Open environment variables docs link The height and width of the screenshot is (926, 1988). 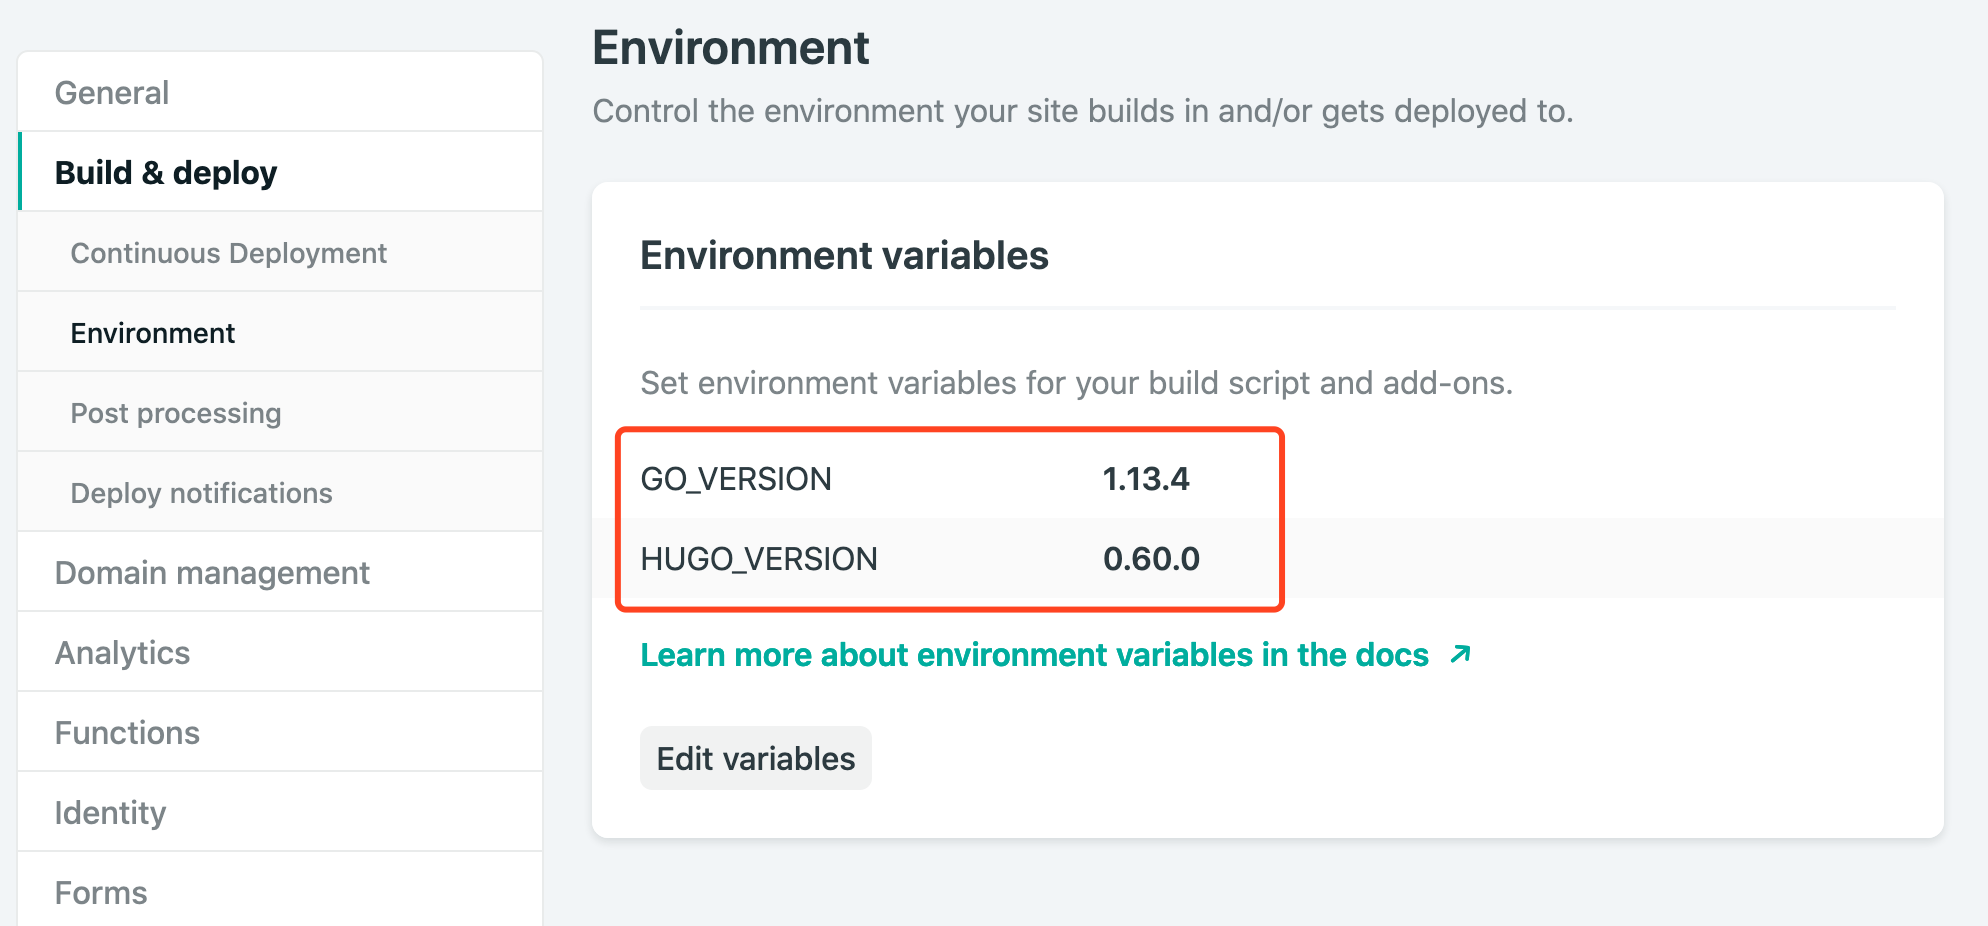[x=1034, y=655]
